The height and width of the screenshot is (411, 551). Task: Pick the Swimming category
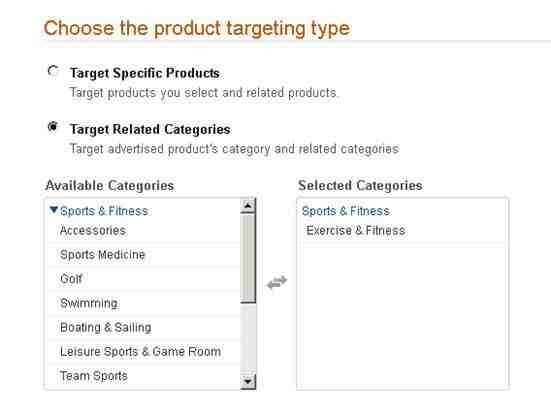[143, 303]
